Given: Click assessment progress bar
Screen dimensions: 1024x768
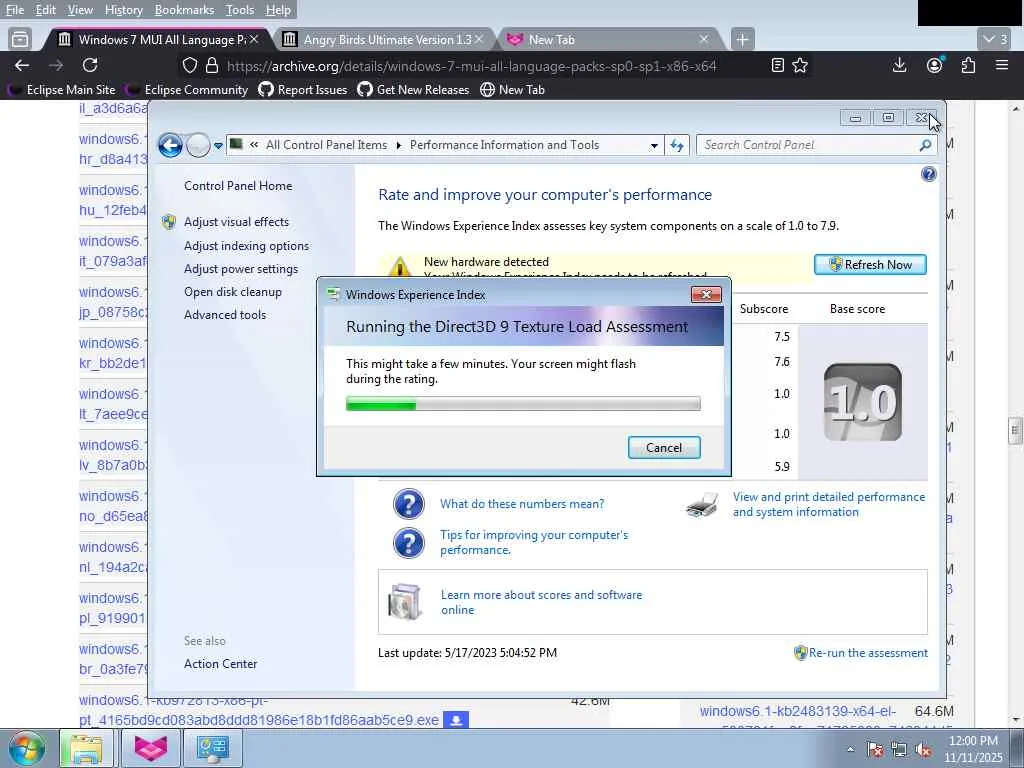Looking at the screenshot, I should 523,404.
